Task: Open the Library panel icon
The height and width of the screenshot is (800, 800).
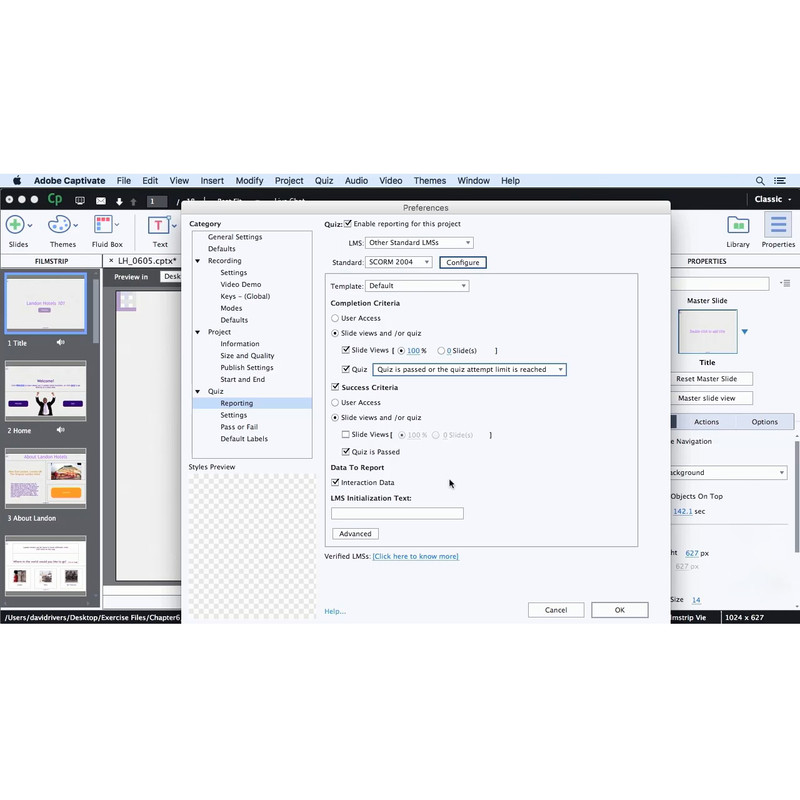Action: (x=738, y=225)
